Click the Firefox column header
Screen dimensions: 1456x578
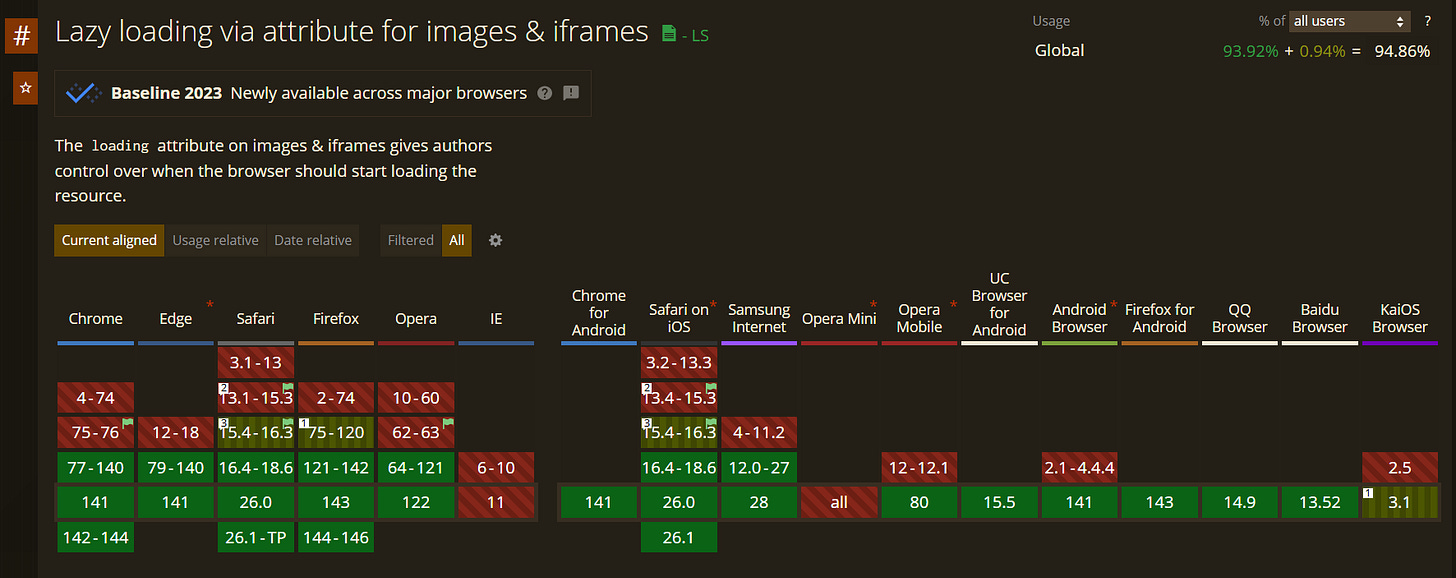point(336,318)
